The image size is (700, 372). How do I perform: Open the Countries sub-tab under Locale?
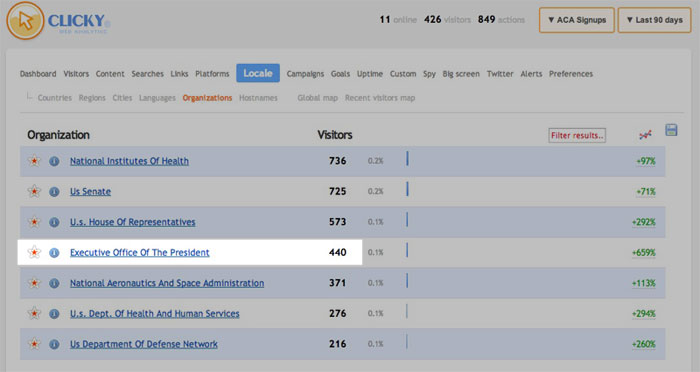[54, 98]
